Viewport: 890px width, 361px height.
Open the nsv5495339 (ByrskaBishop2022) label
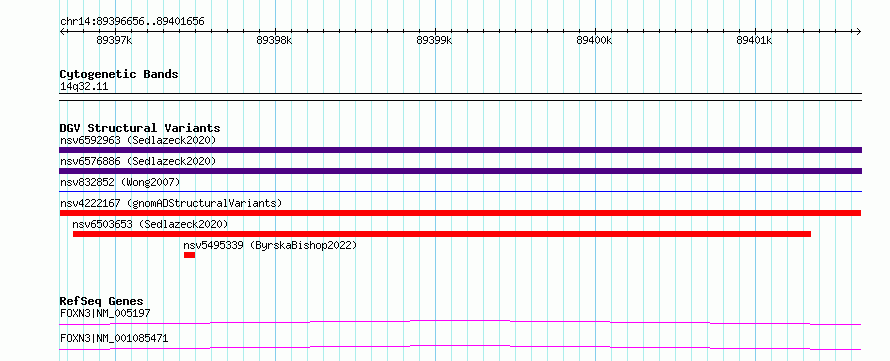click(270, 245)
